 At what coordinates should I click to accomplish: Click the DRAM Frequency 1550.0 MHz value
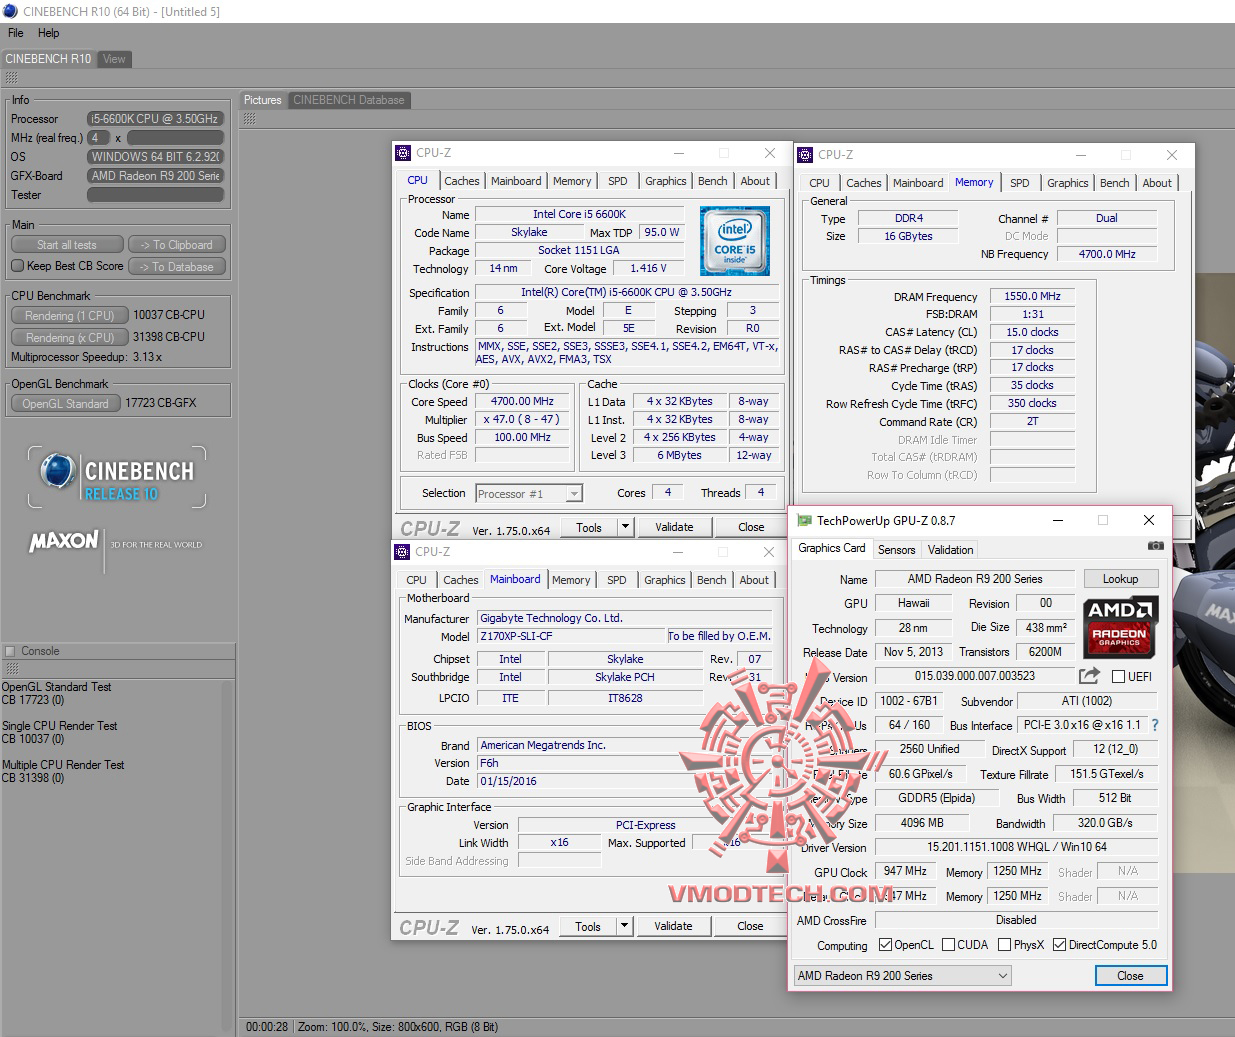[x=1032, y=296]
